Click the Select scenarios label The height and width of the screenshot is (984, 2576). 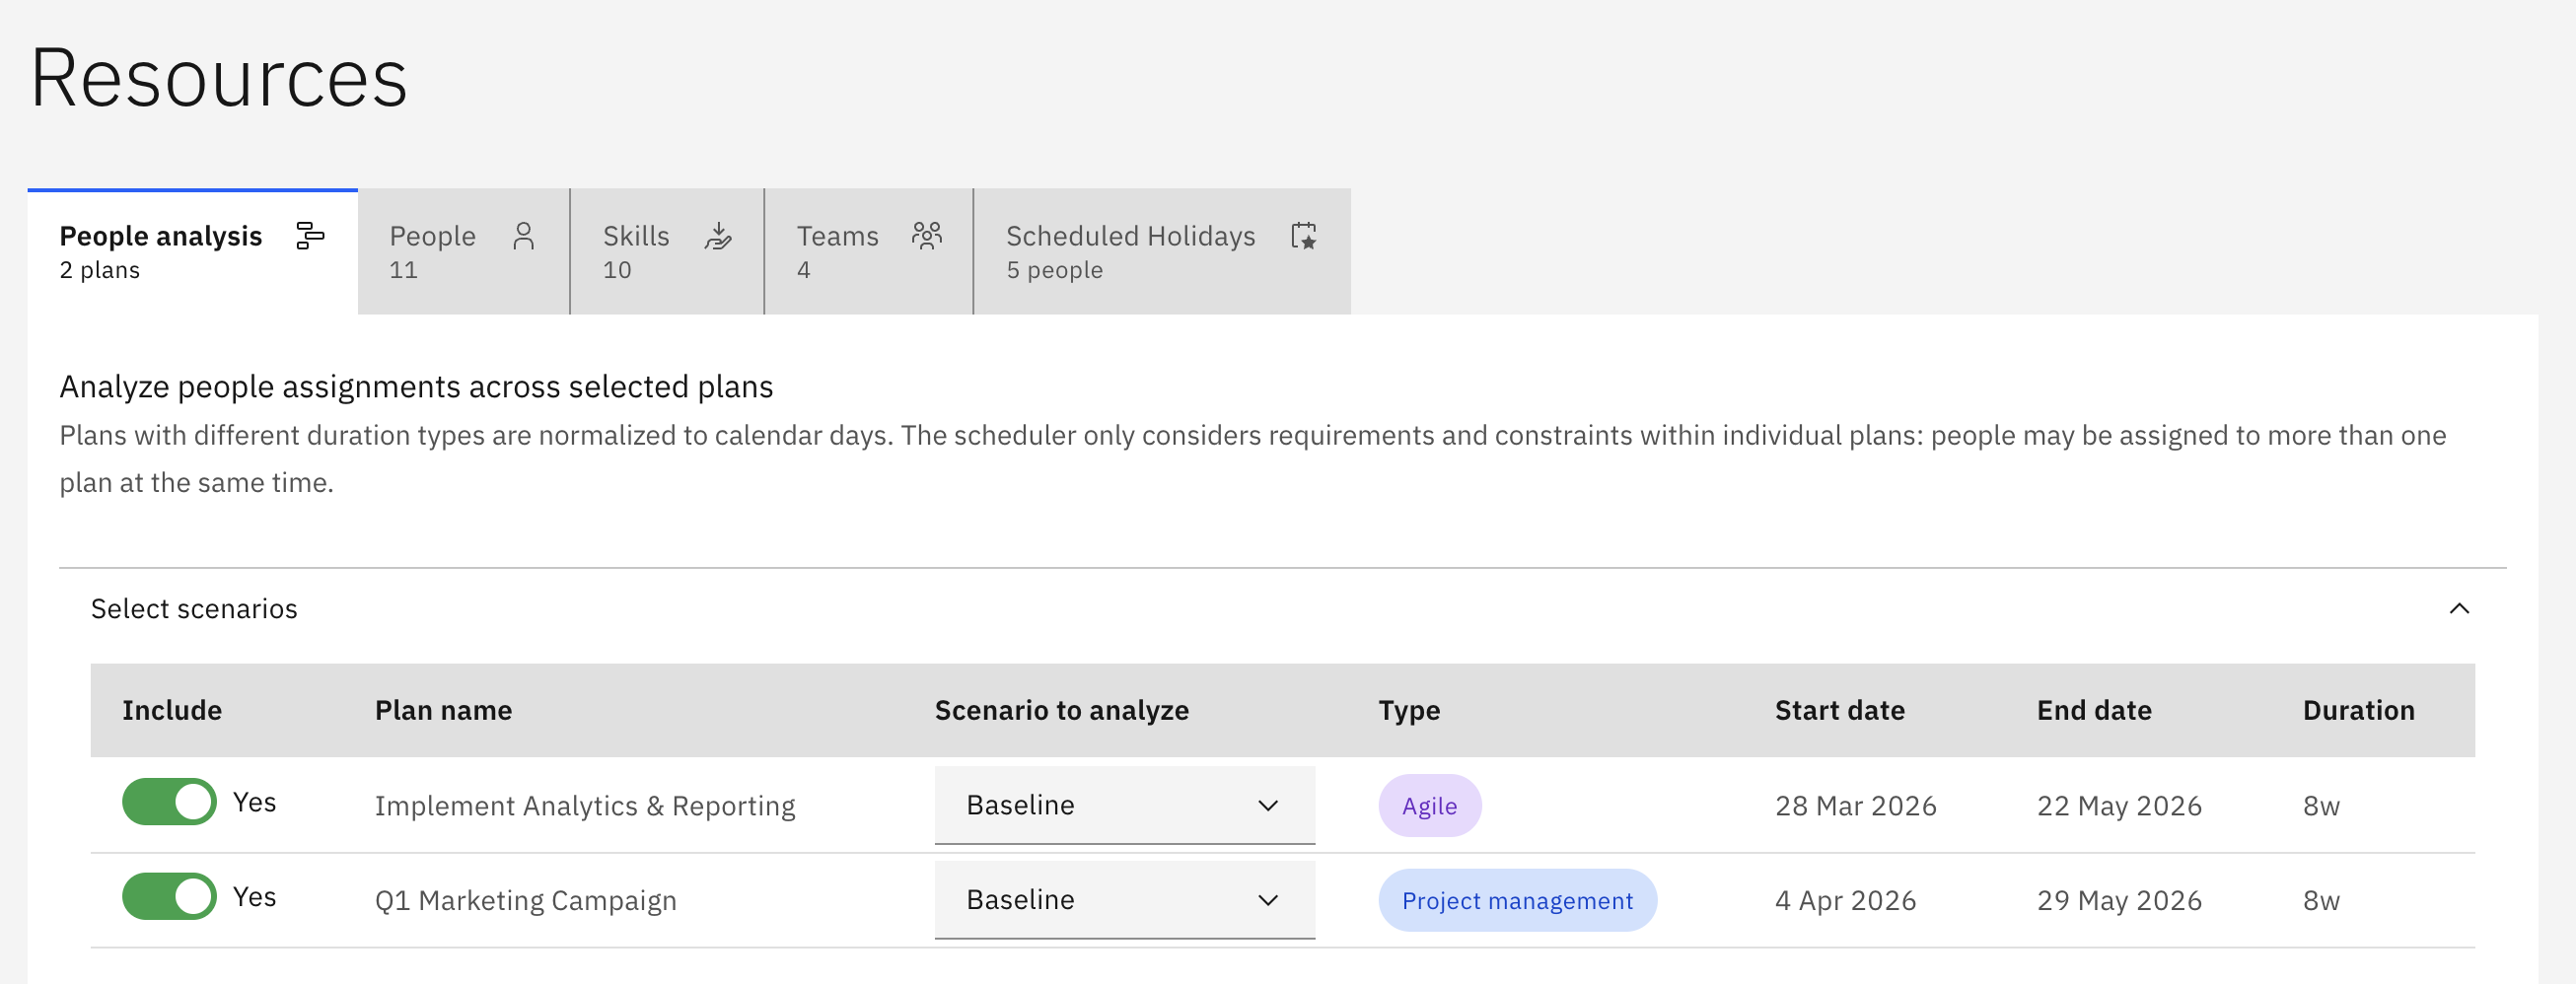tap(194, 609)
